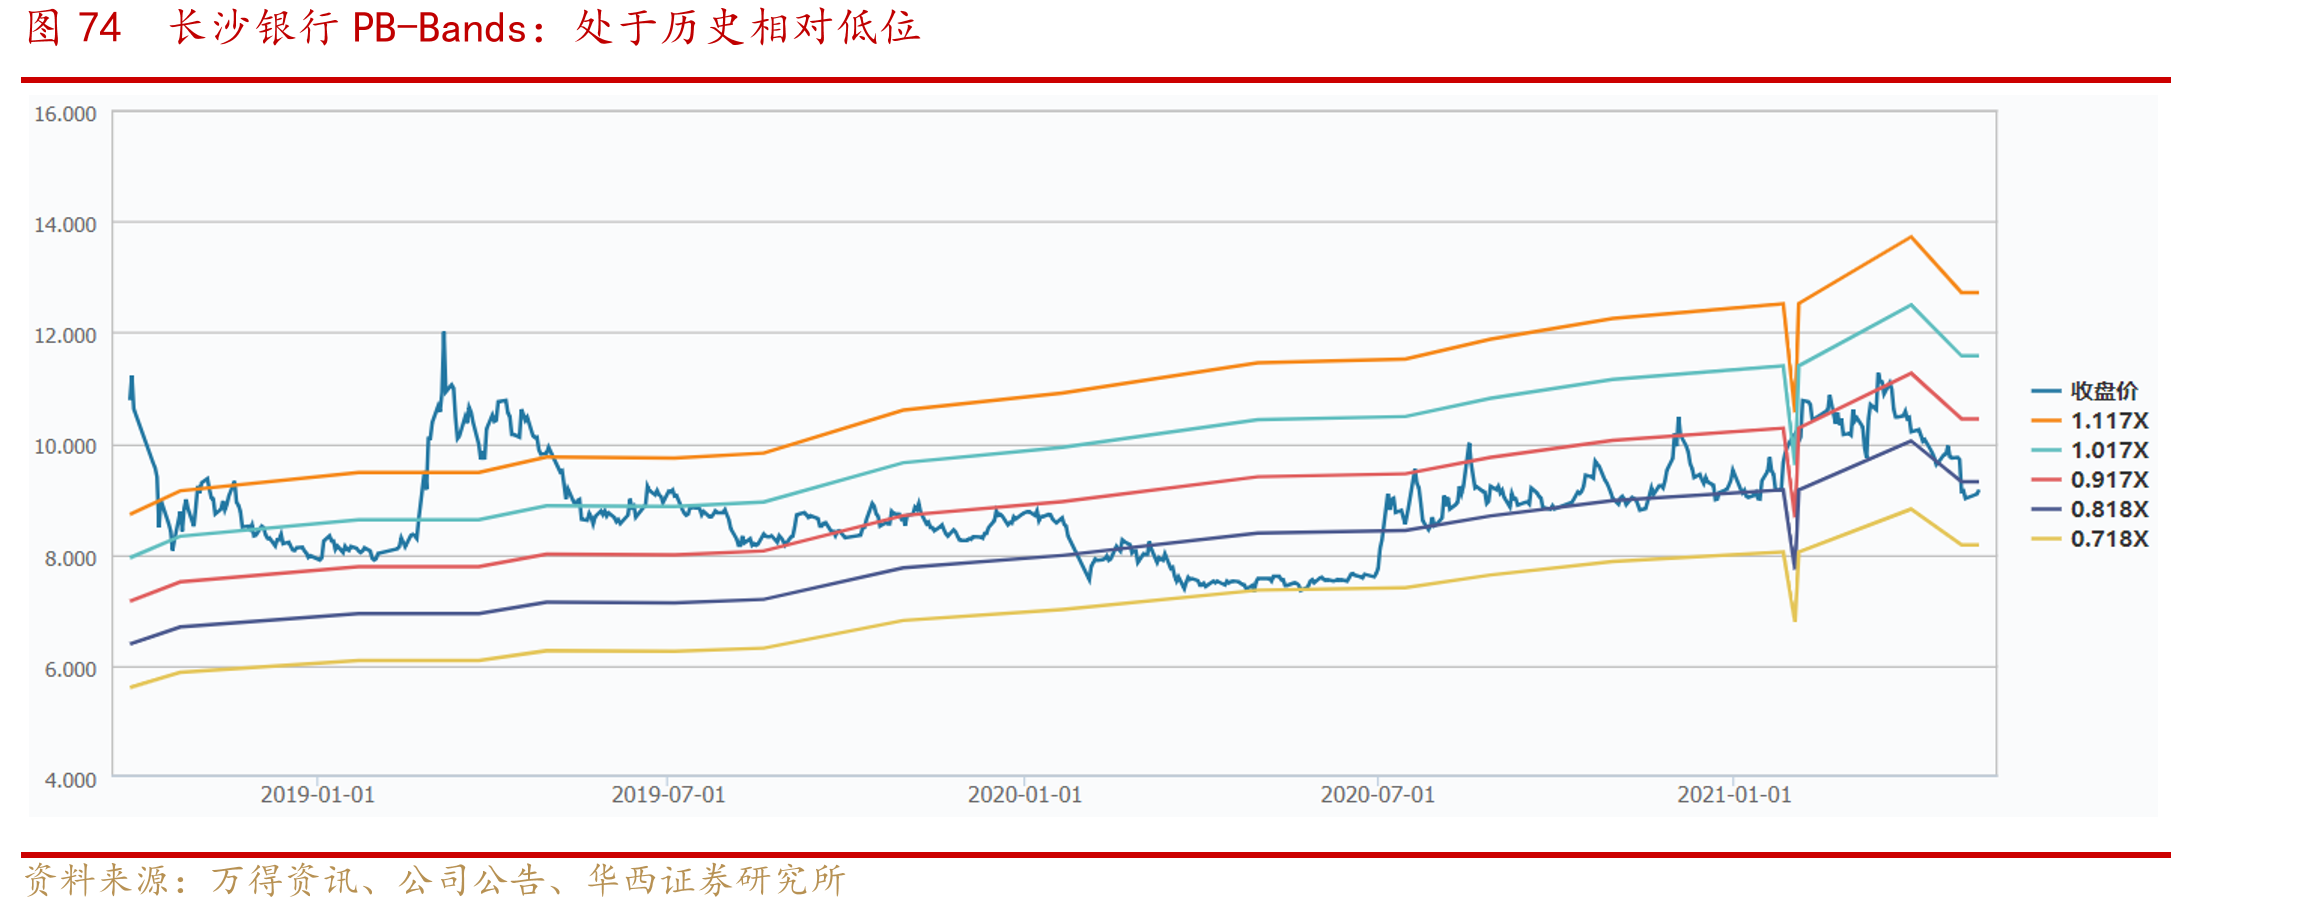The height and width of the screenshot is (913, 2306).
Task: Click the 2021-01-01 x-axis label
Action: tap(1734, 795)
